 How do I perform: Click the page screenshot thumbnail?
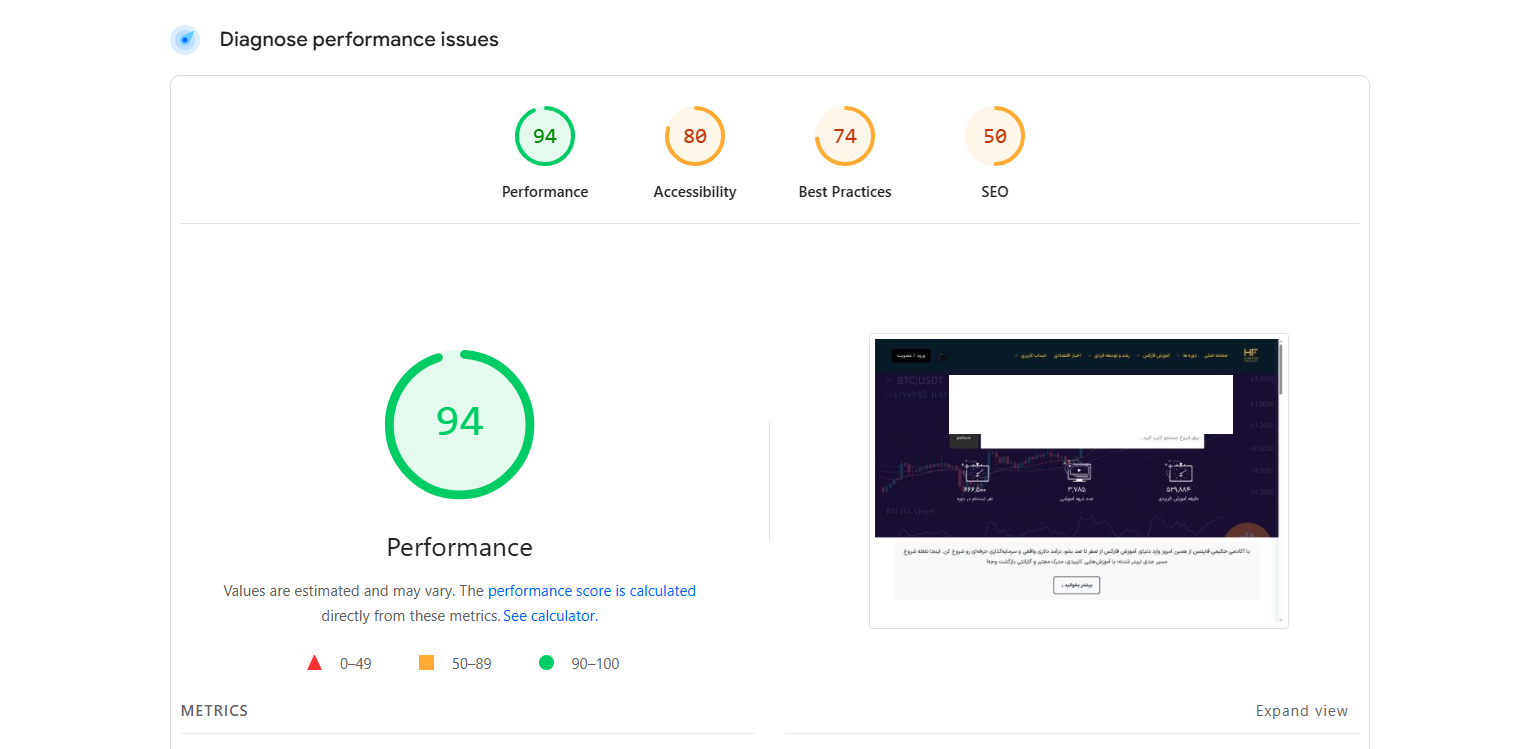pos(1078,481)
